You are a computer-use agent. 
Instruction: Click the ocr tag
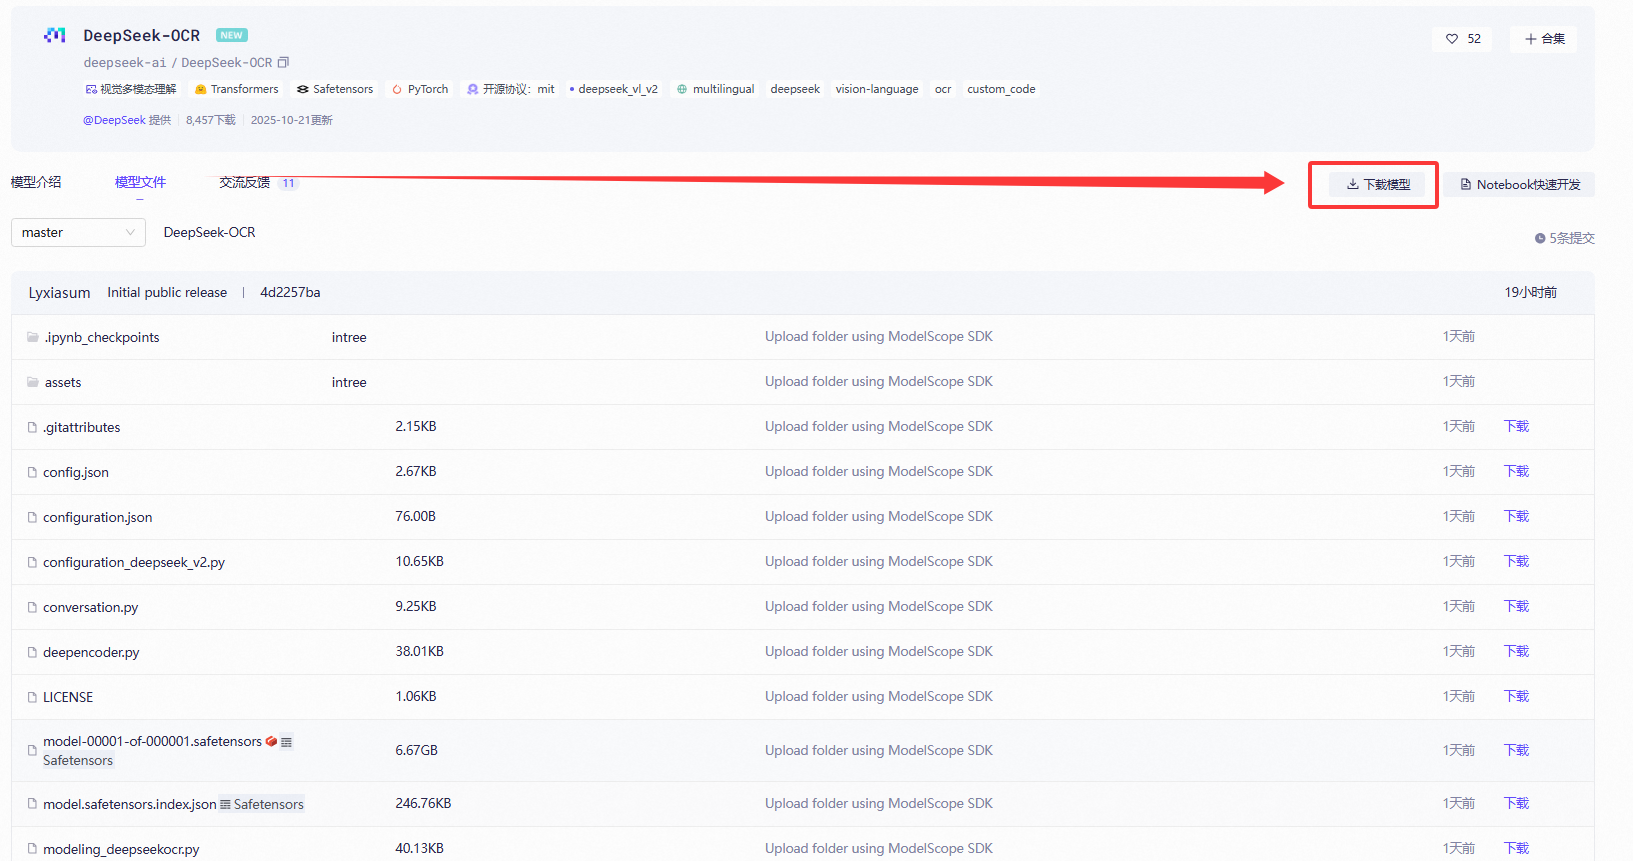coord(943,89)
